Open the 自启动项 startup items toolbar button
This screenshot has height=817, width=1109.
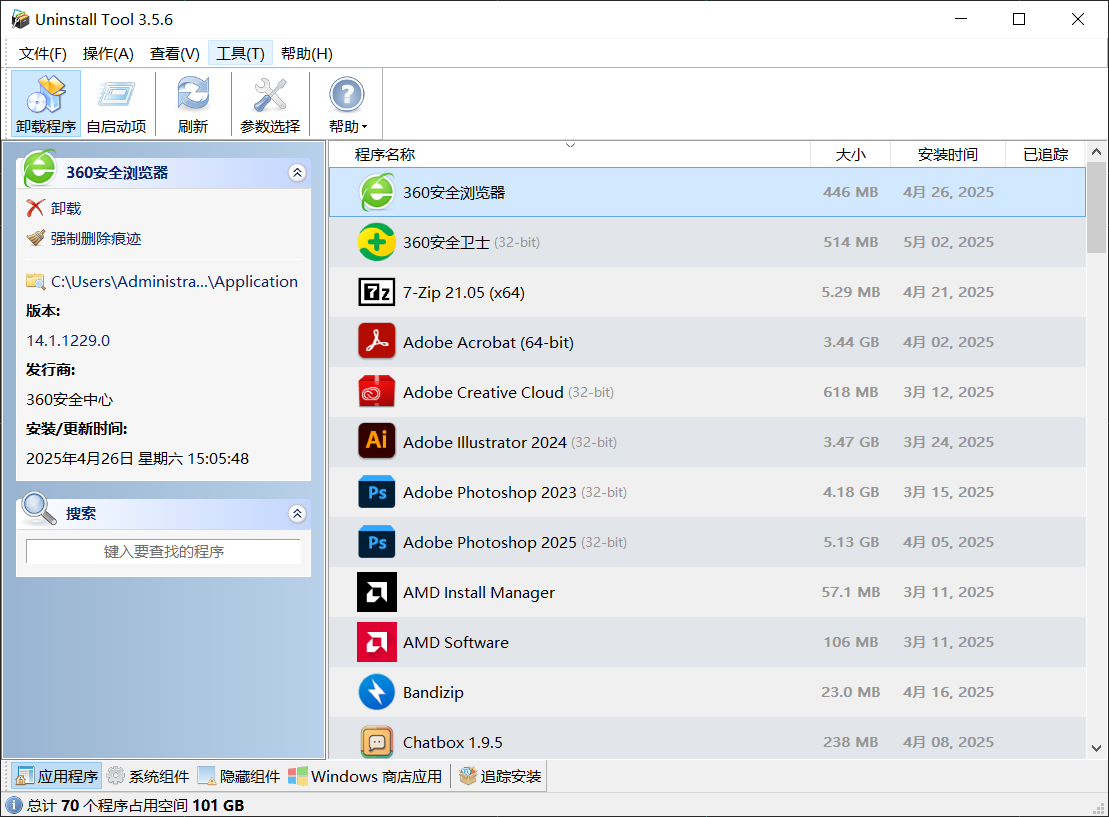116,103
